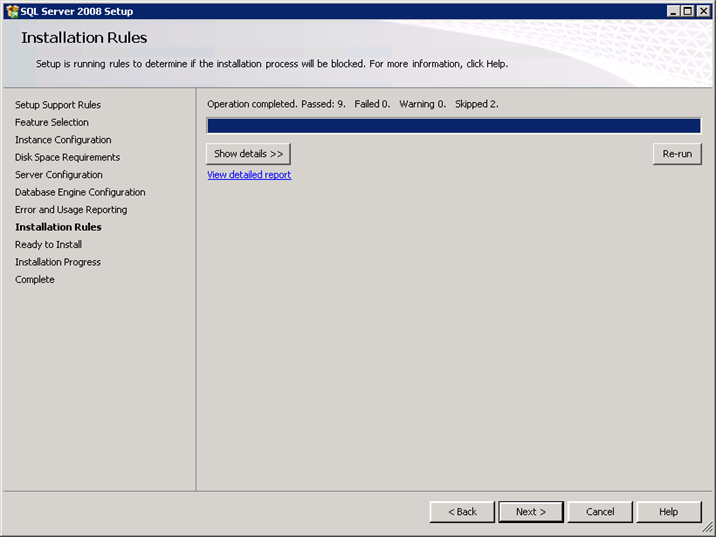Expand rule results with Show details button

248,154
